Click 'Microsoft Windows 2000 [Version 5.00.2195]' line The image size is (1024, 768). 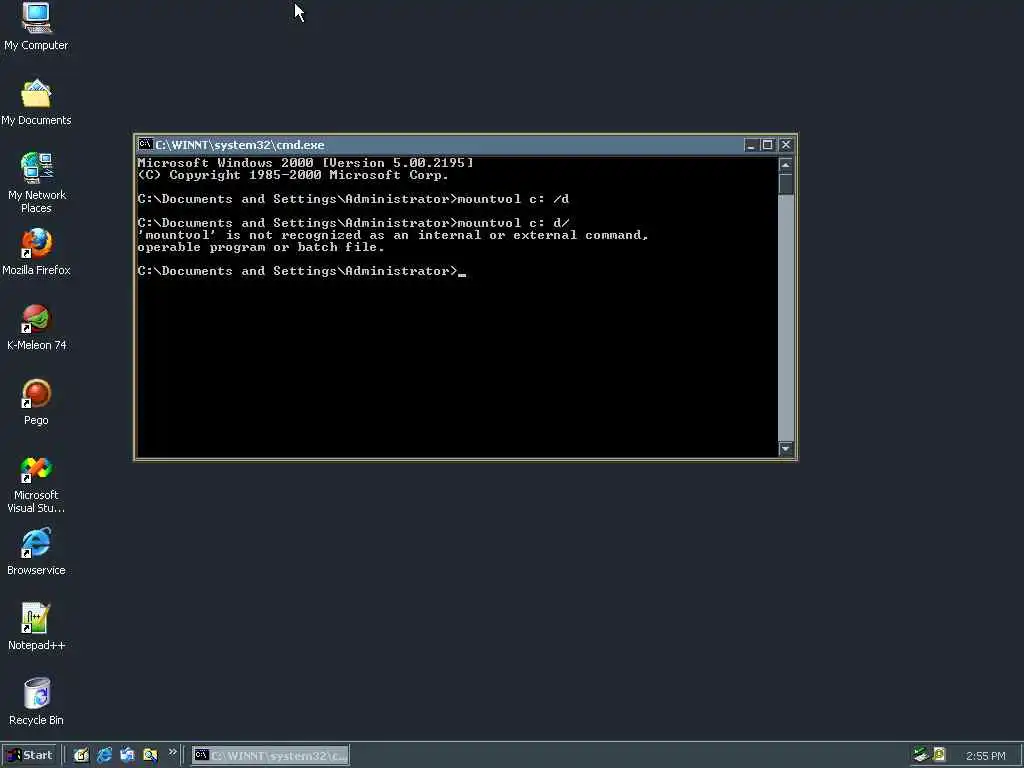306,163
